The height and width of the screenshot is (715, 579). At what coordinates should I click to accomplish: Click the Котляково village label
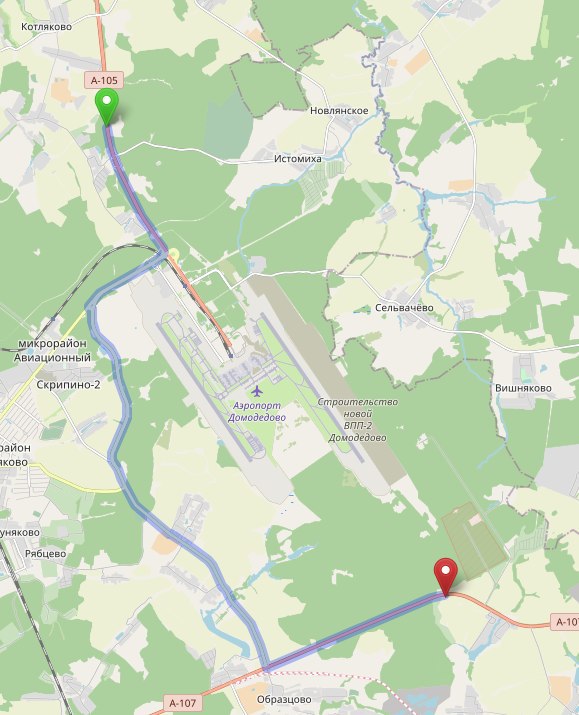47,26
